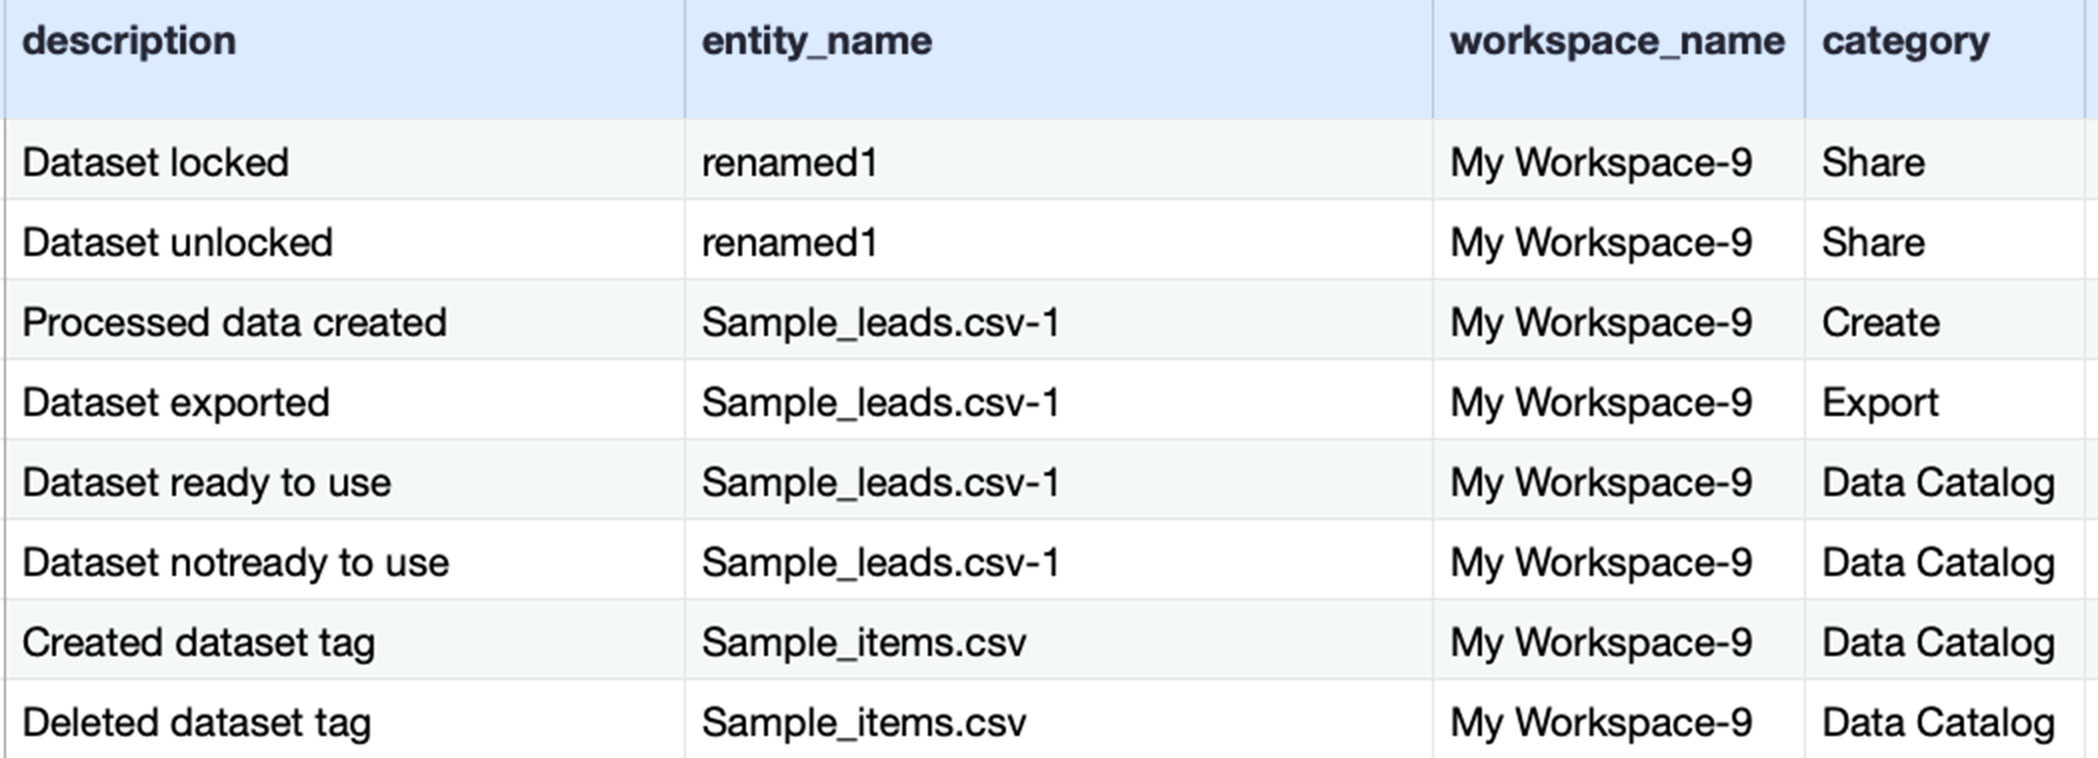
Task: Click the "Export" category cell
Action: tap(1879, 402)
